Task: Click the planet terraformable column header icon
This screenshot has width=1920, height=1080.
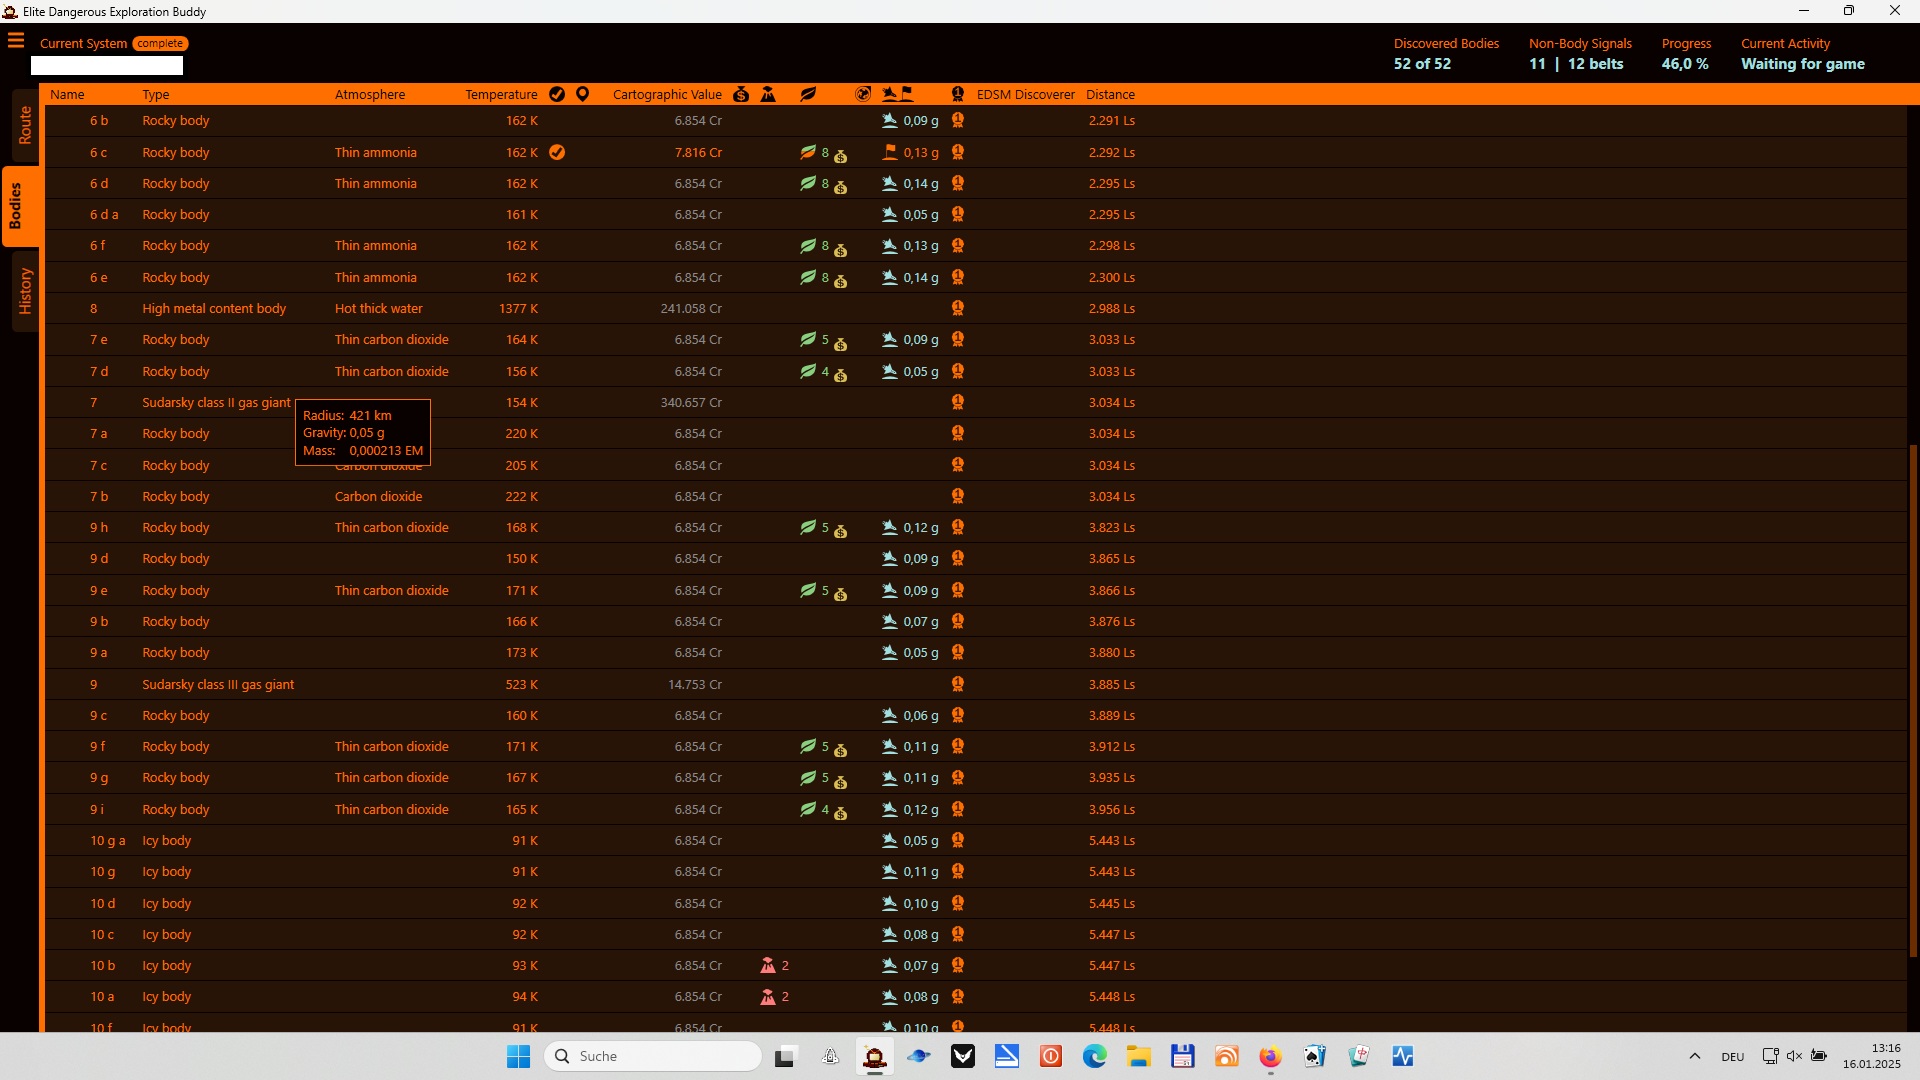Action: pyautogui.click(x=863, y=94)
